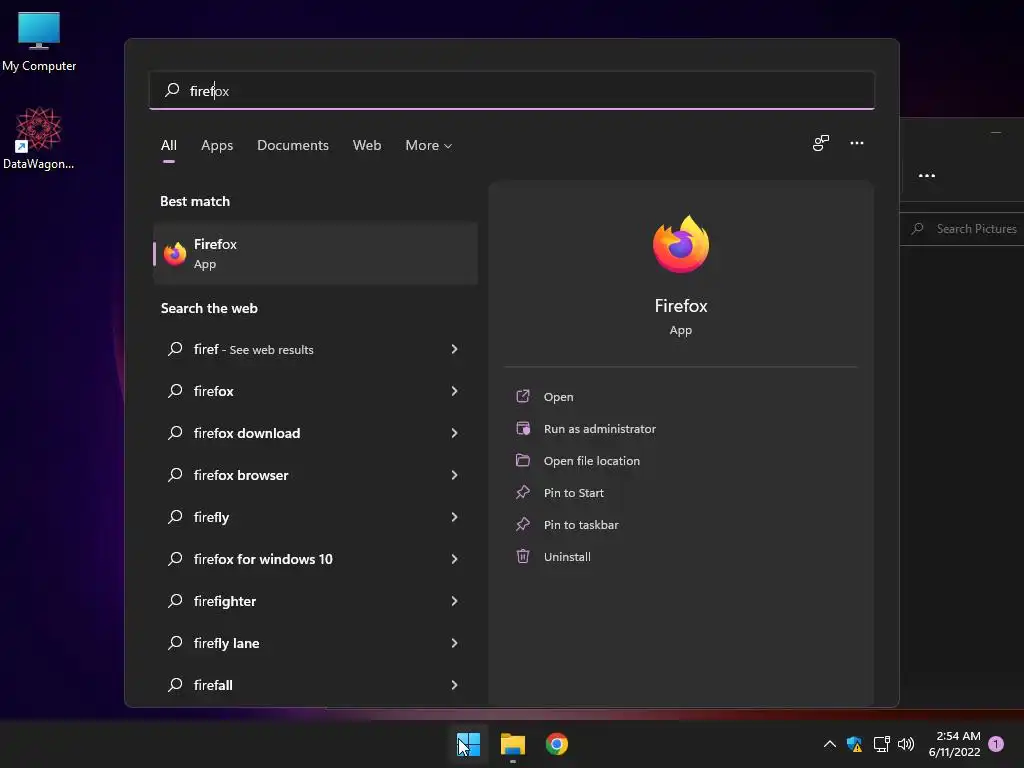Viewport: 1024px width, 768px height.
Task: Open Windows Security tray icon
Action: coord(854,744)
